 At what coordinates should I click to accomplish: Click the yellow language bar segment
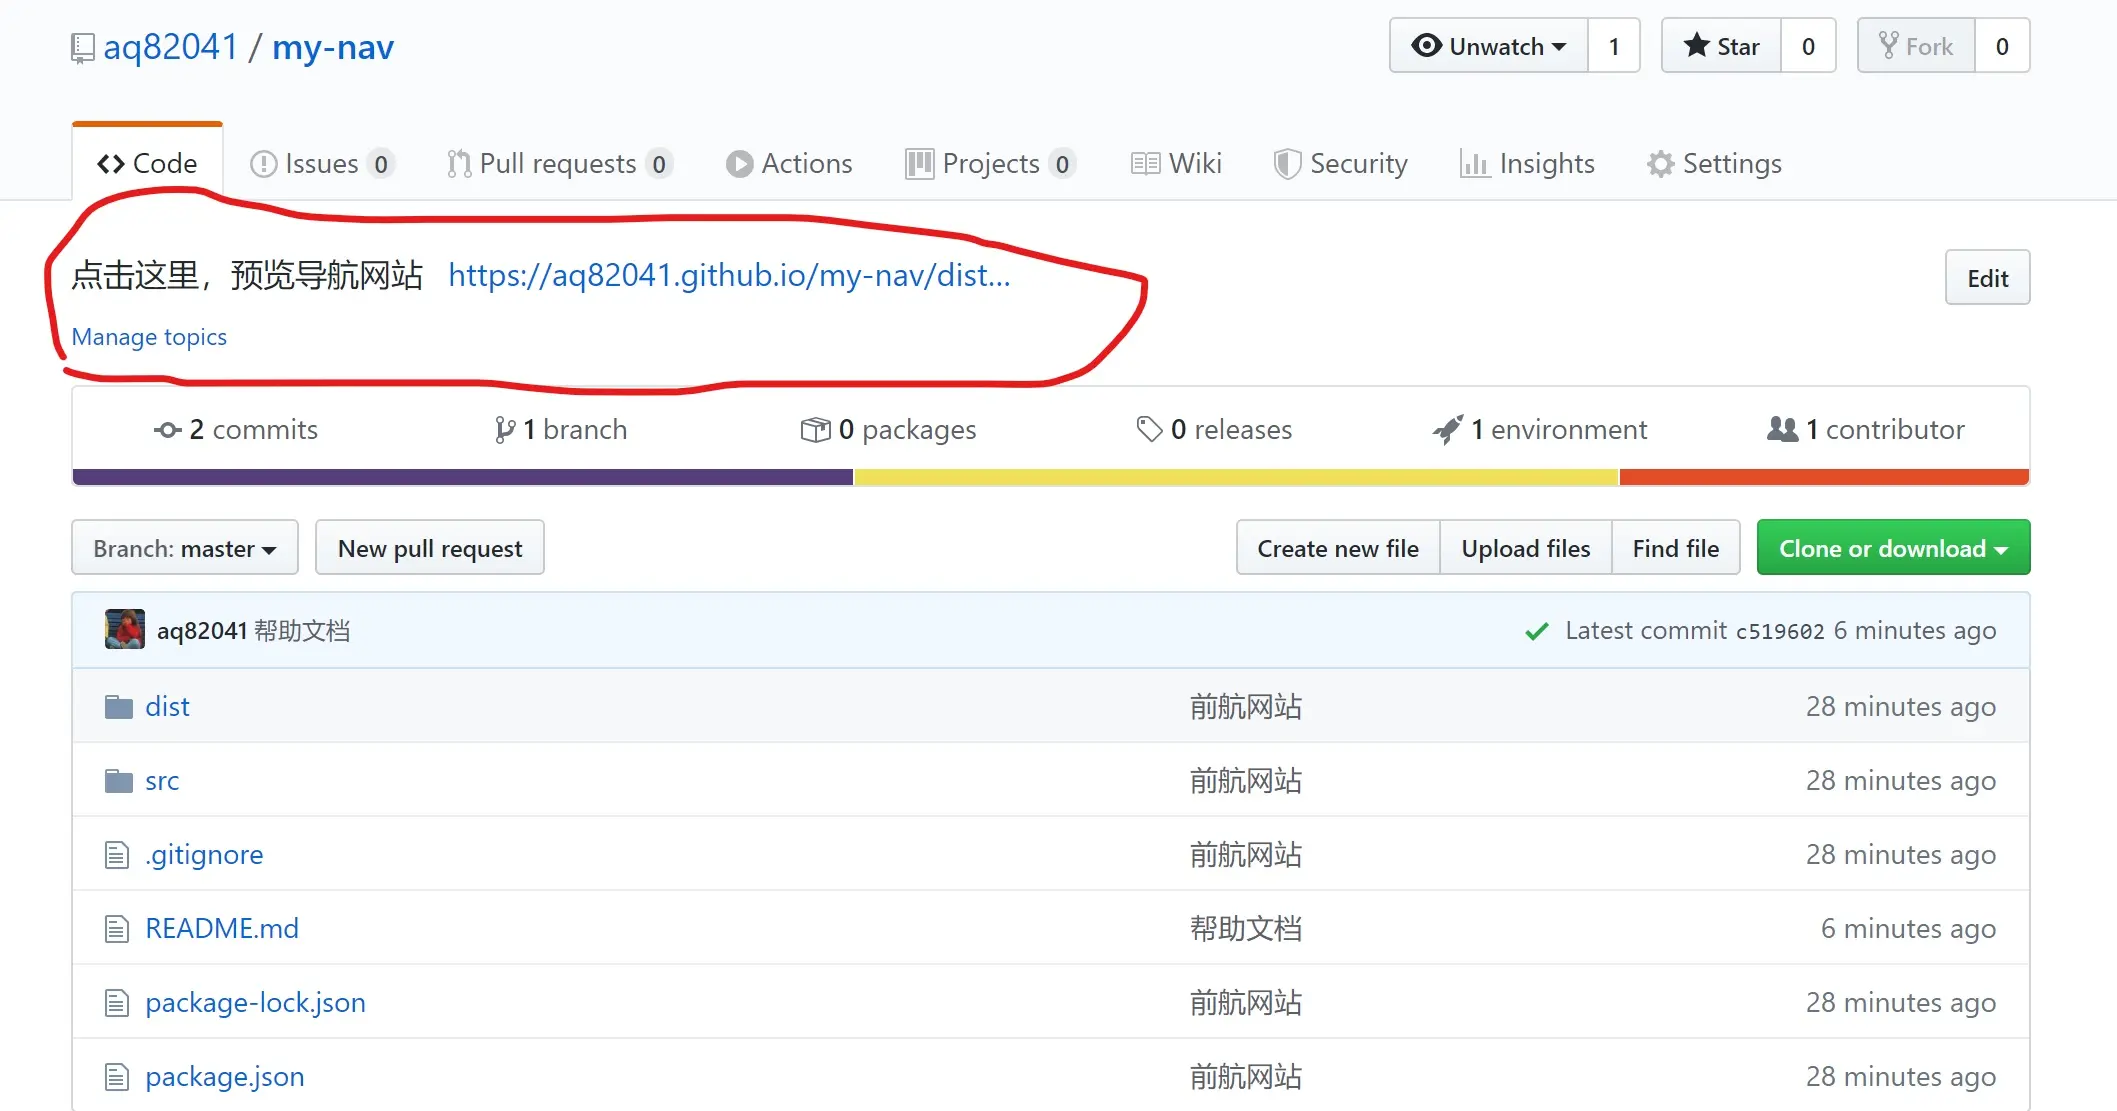[x=1235, y=477]
